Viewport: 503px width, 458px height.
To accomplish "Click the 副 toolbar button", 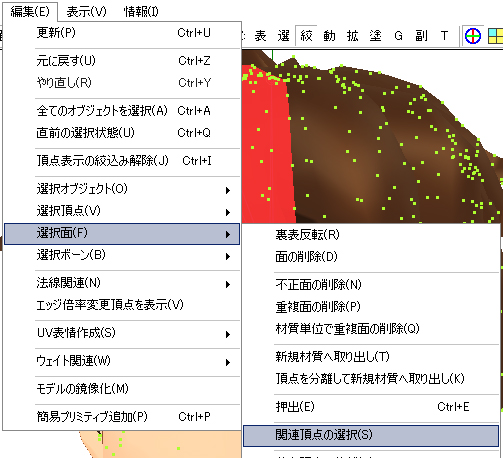I will click(x=421, y=35).
